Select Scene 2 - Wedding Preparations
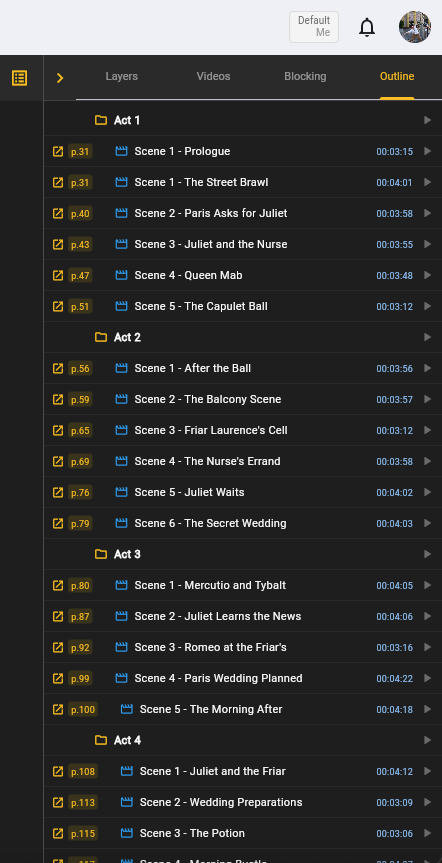 click(221, 802)
